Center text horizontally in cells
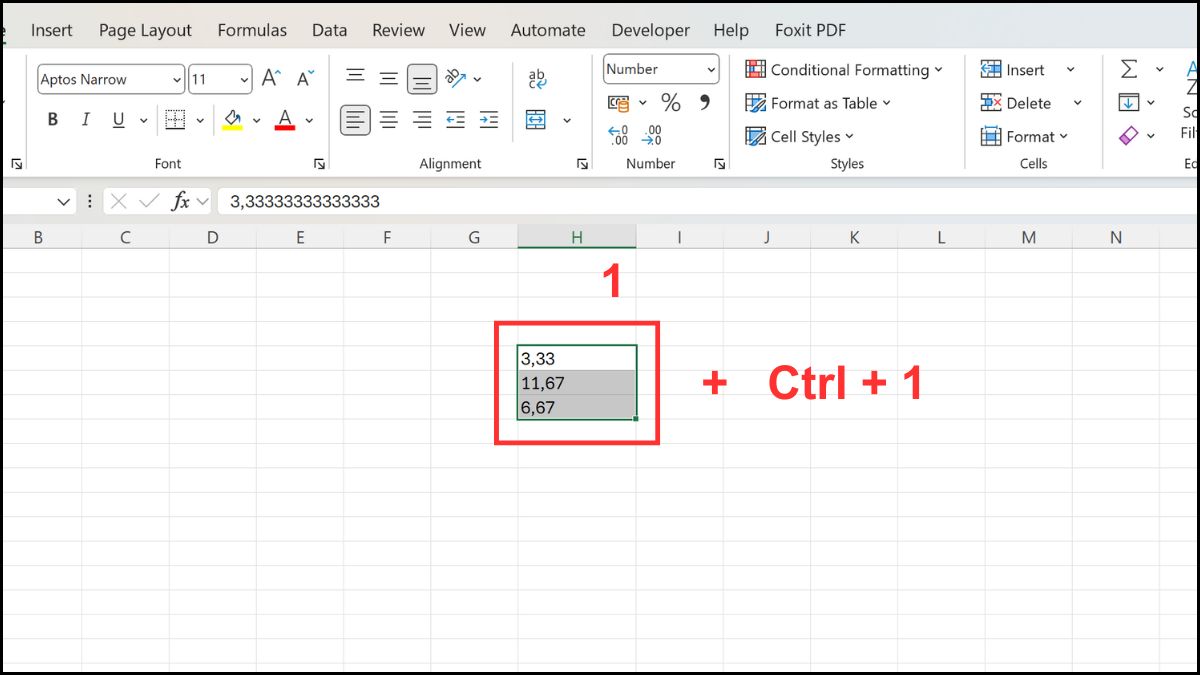The width and height of the screenshot is (1200, 675). click(389, 120)
